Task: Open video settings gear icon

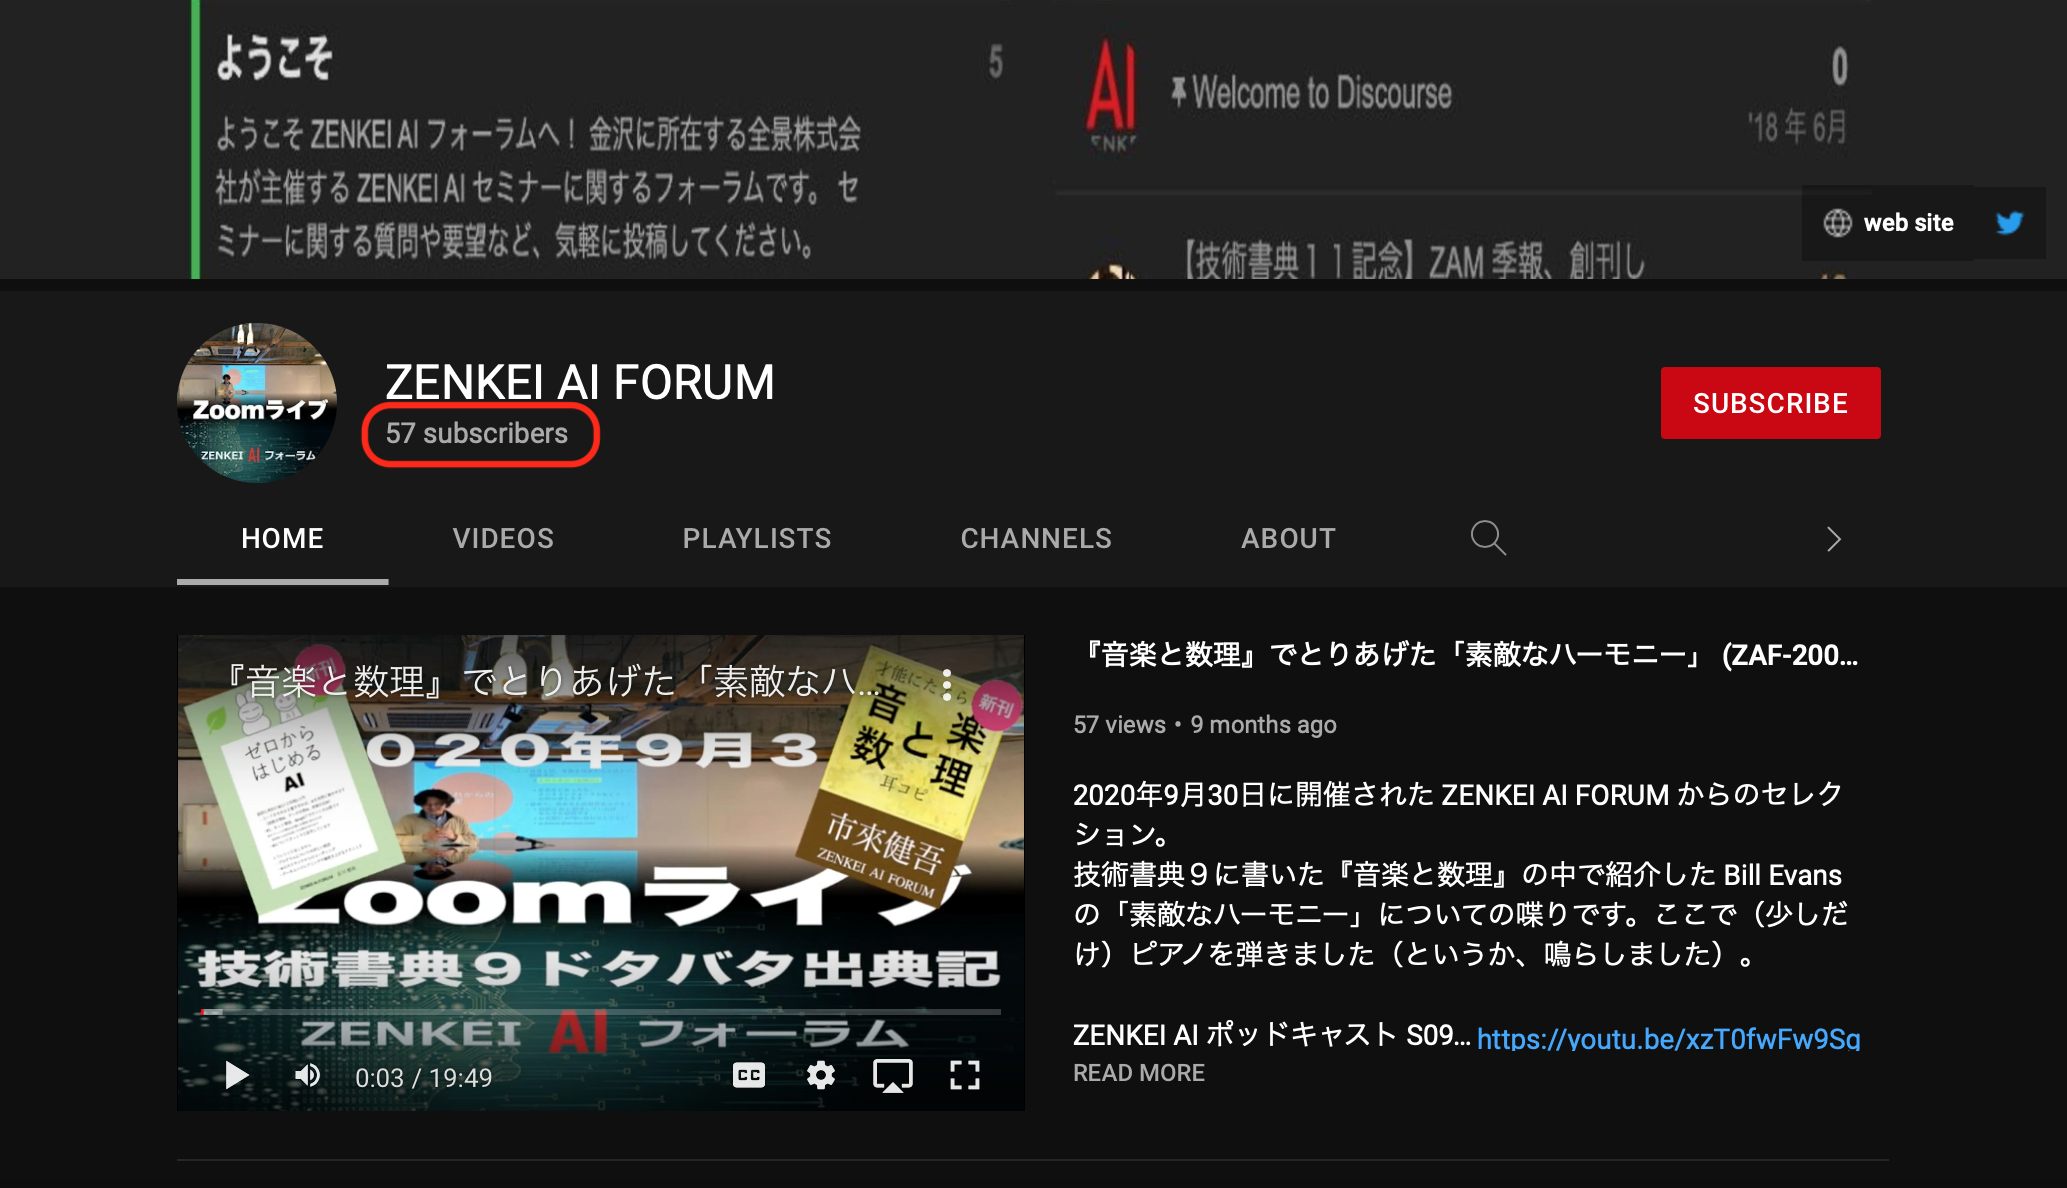Action: coord(821,1075)
